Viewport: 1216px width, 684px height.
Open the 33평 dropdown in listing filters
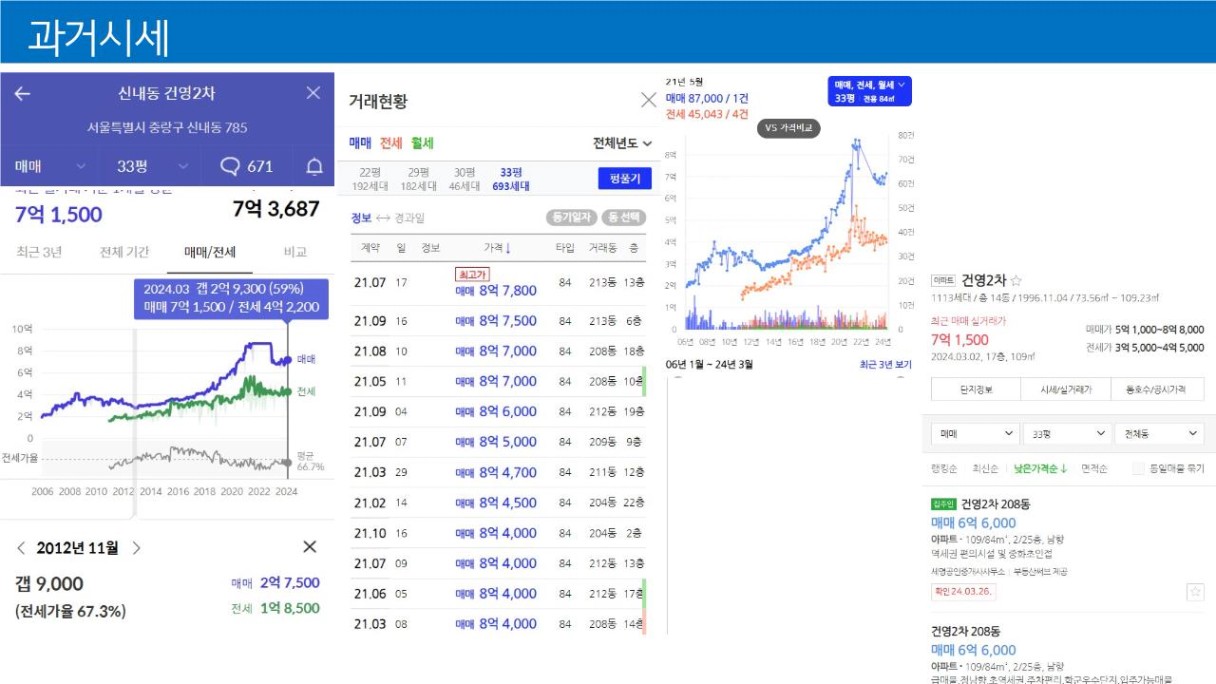click(1067, 434)
